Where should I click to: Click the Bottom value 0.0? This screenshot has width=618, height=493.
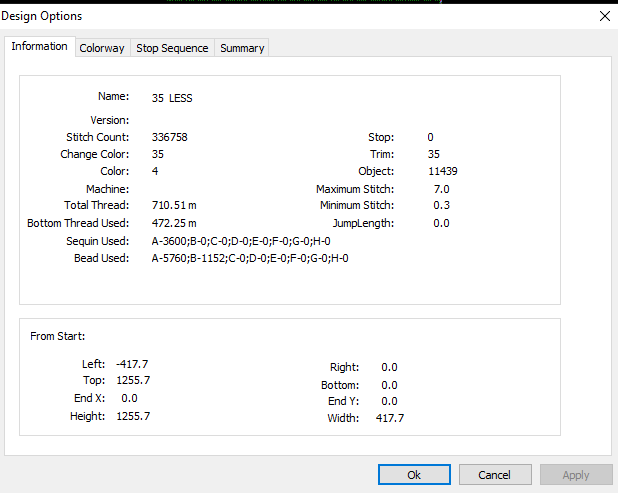[389, 385]
